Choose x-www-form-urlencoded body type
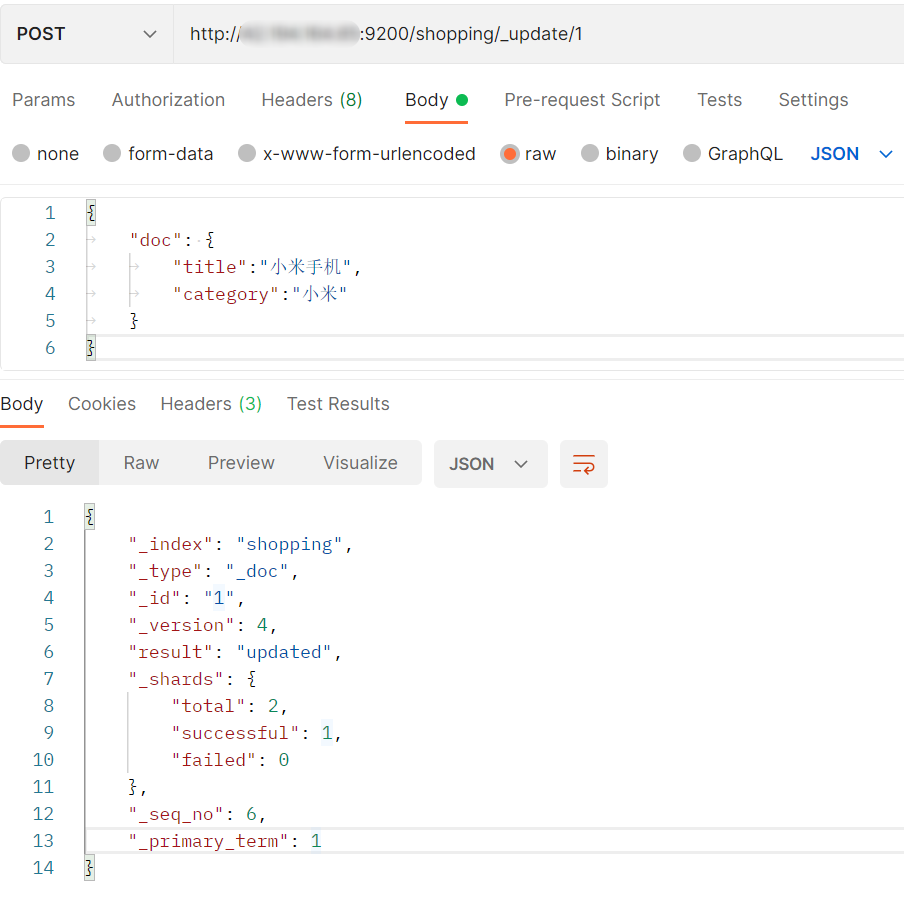904x901 pixels. click(x=247, y=154)
